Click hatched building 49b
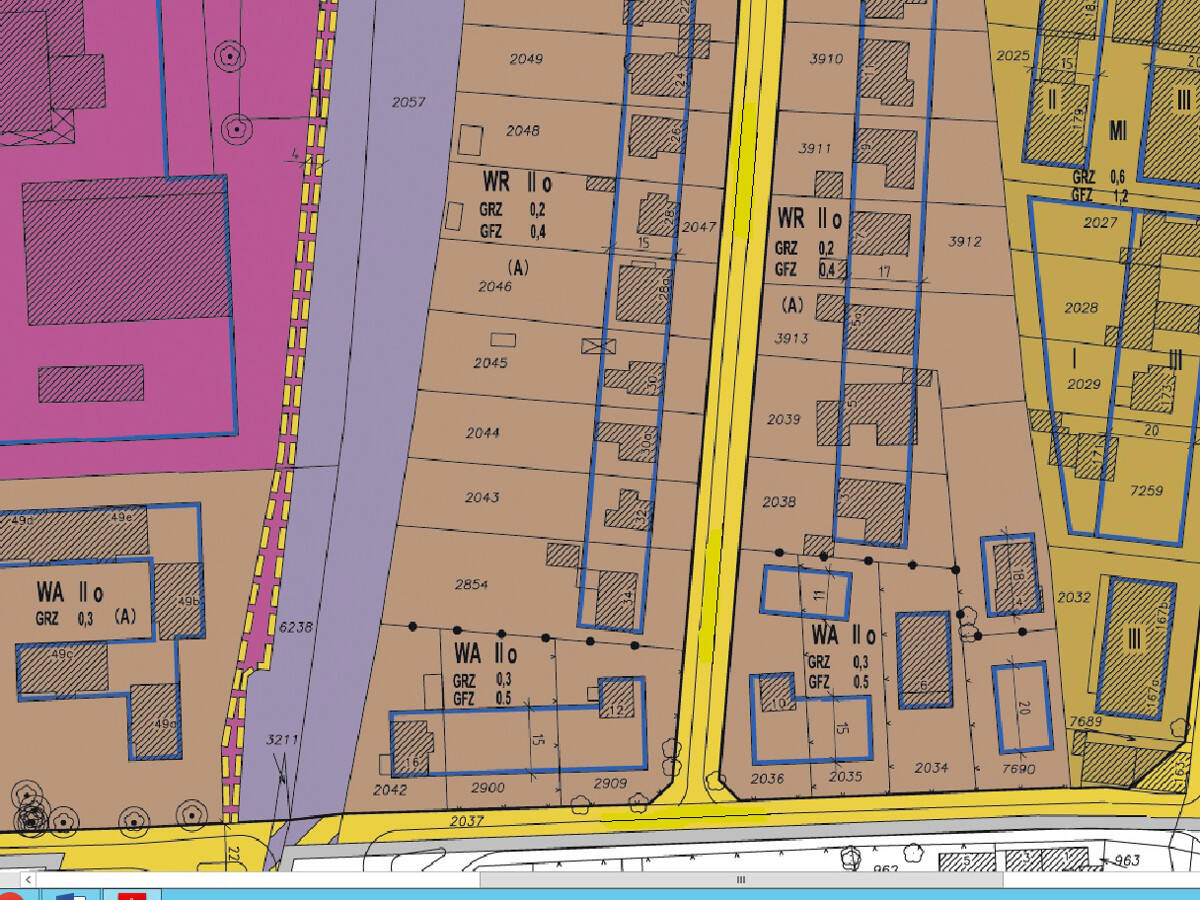Image resolution: width=1200 pixels, height=900 pixels. [180, 600]
